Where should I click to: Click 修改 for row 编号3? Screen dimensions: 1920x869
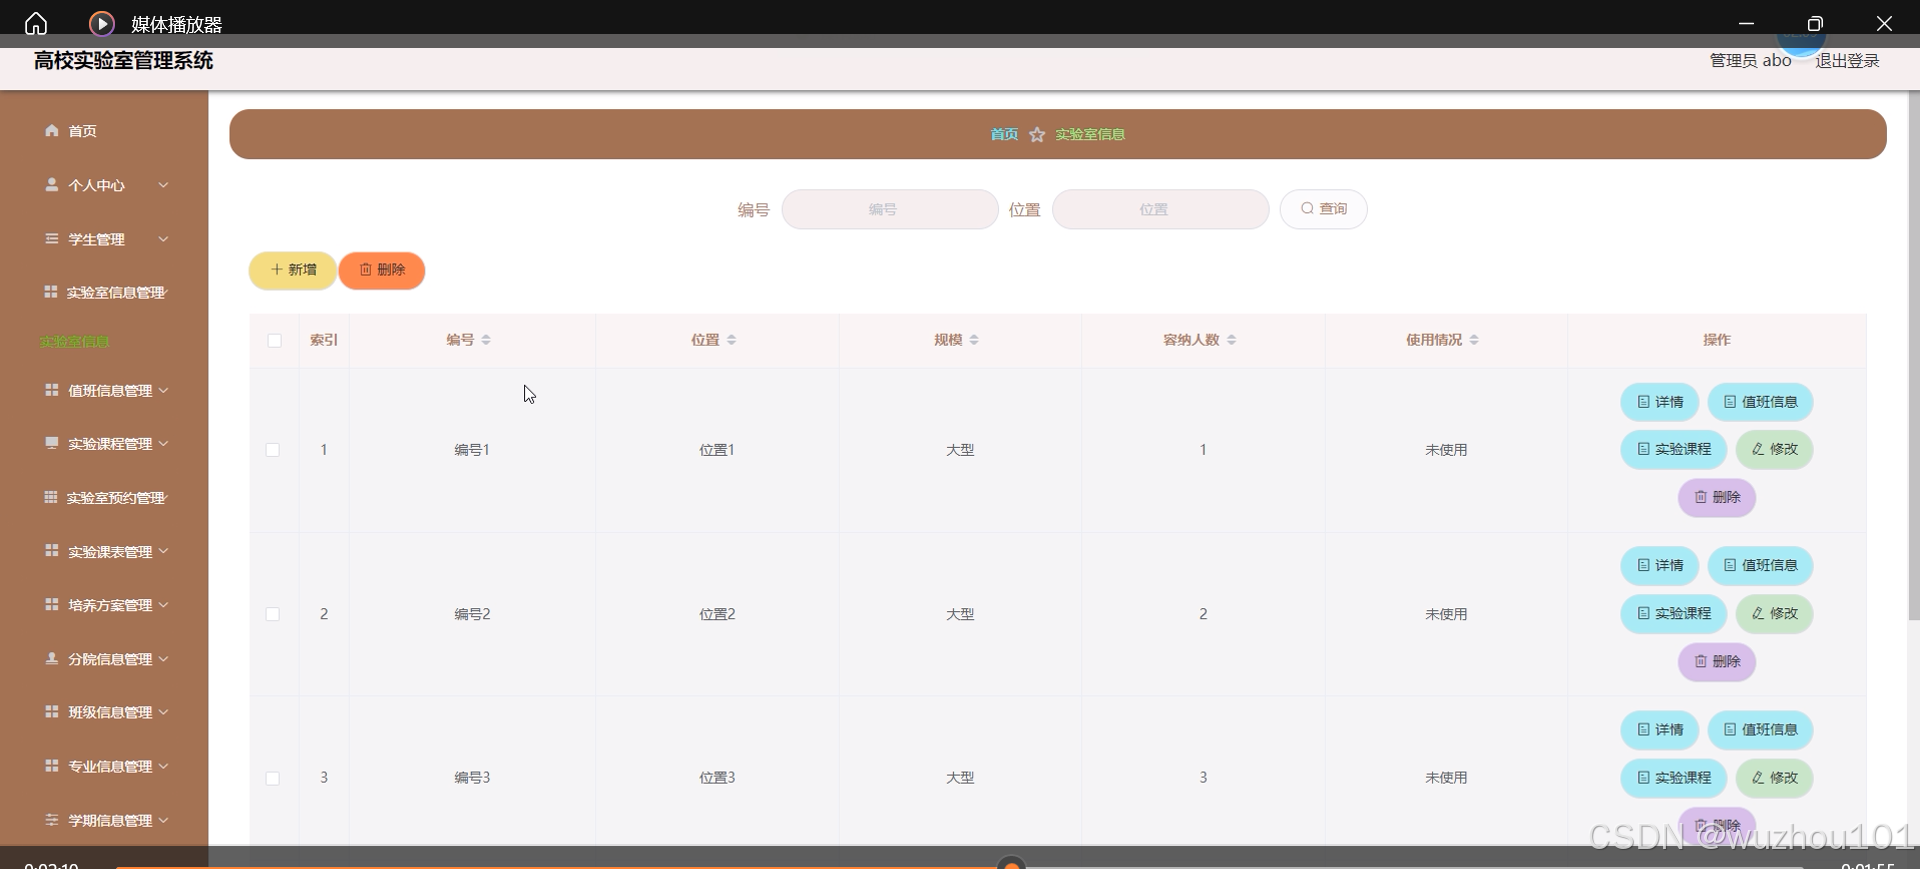(x=1775, y=777)
